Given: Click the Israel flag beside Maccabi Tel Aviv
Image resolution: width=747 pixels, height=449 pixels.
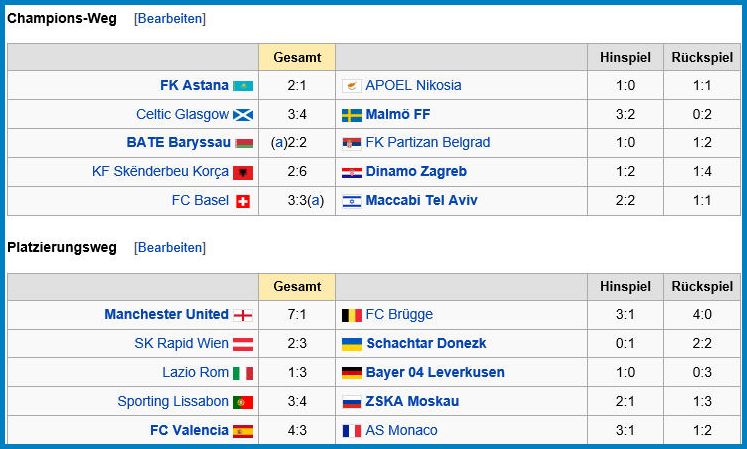Looking at the screenshot, I should (352, 201).
